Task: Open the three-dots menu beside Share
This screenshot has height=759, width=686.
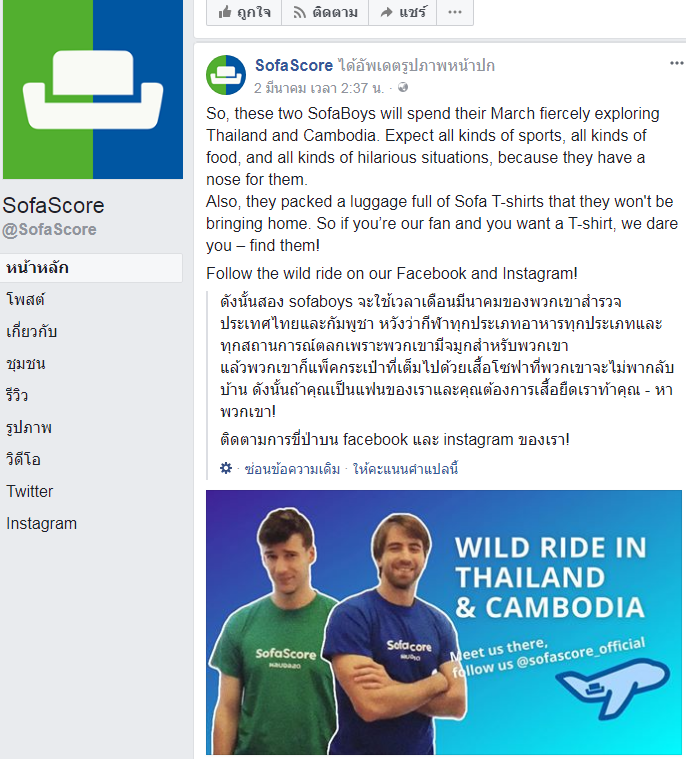Action: click(x=455, y=12)
